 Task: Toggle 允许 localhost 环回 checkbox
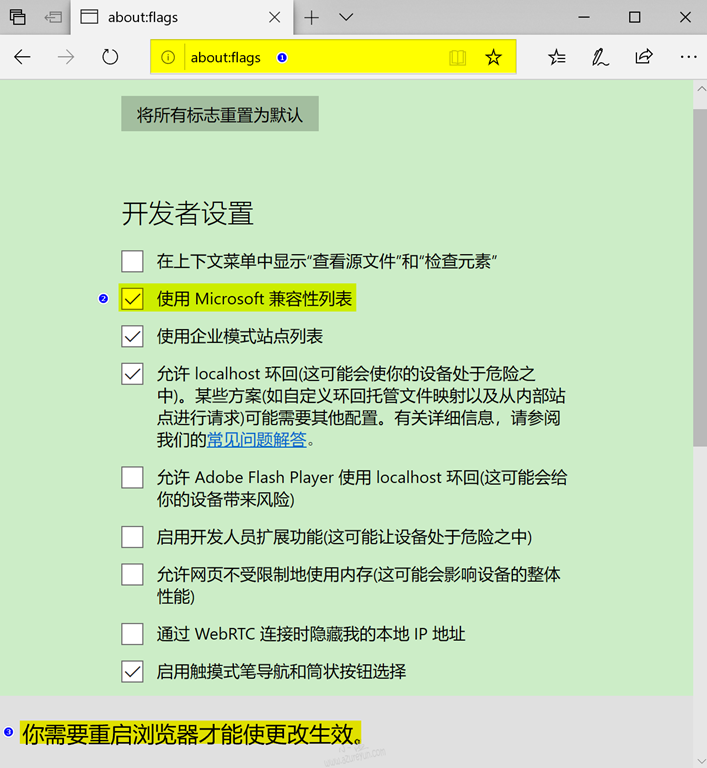(132, 374)
